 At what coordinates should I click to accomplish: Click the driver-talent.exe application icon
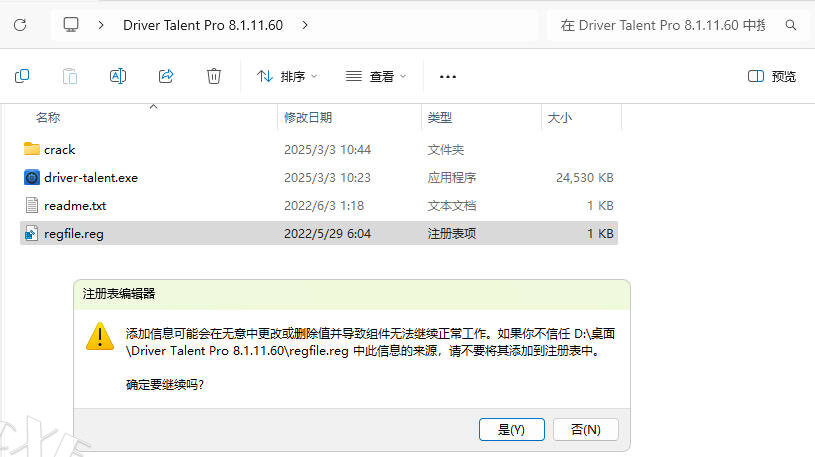pyautogui.click(x=32, y=178)
